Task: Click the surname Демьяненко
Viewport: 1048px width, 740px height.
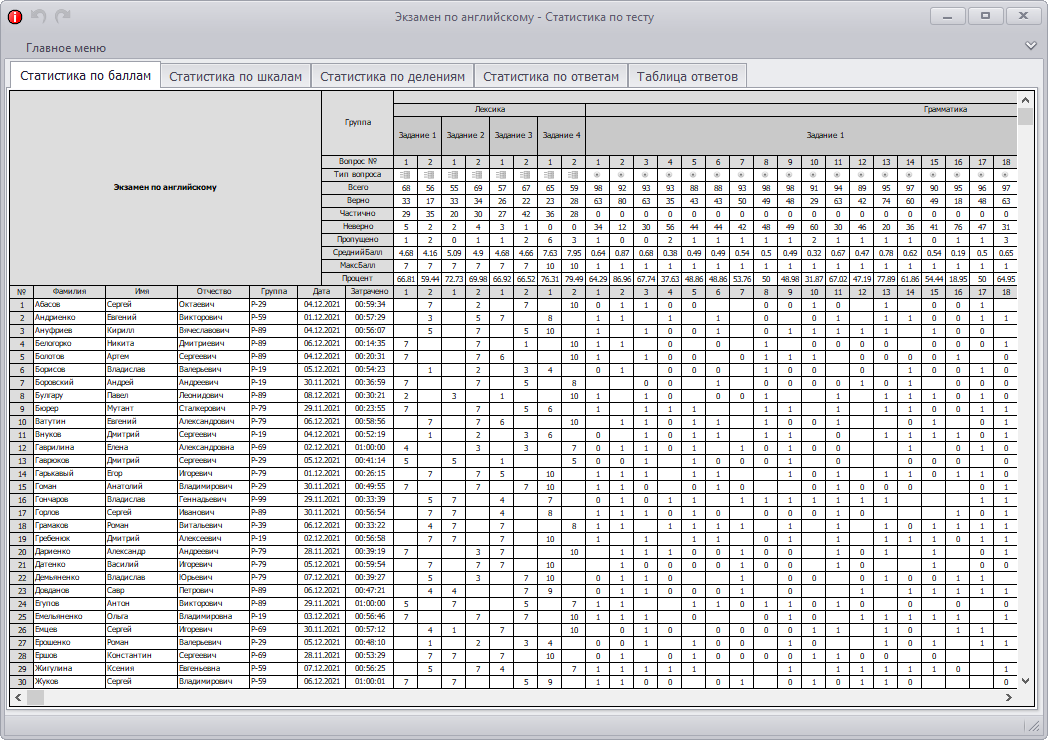Action: [57, 578]
